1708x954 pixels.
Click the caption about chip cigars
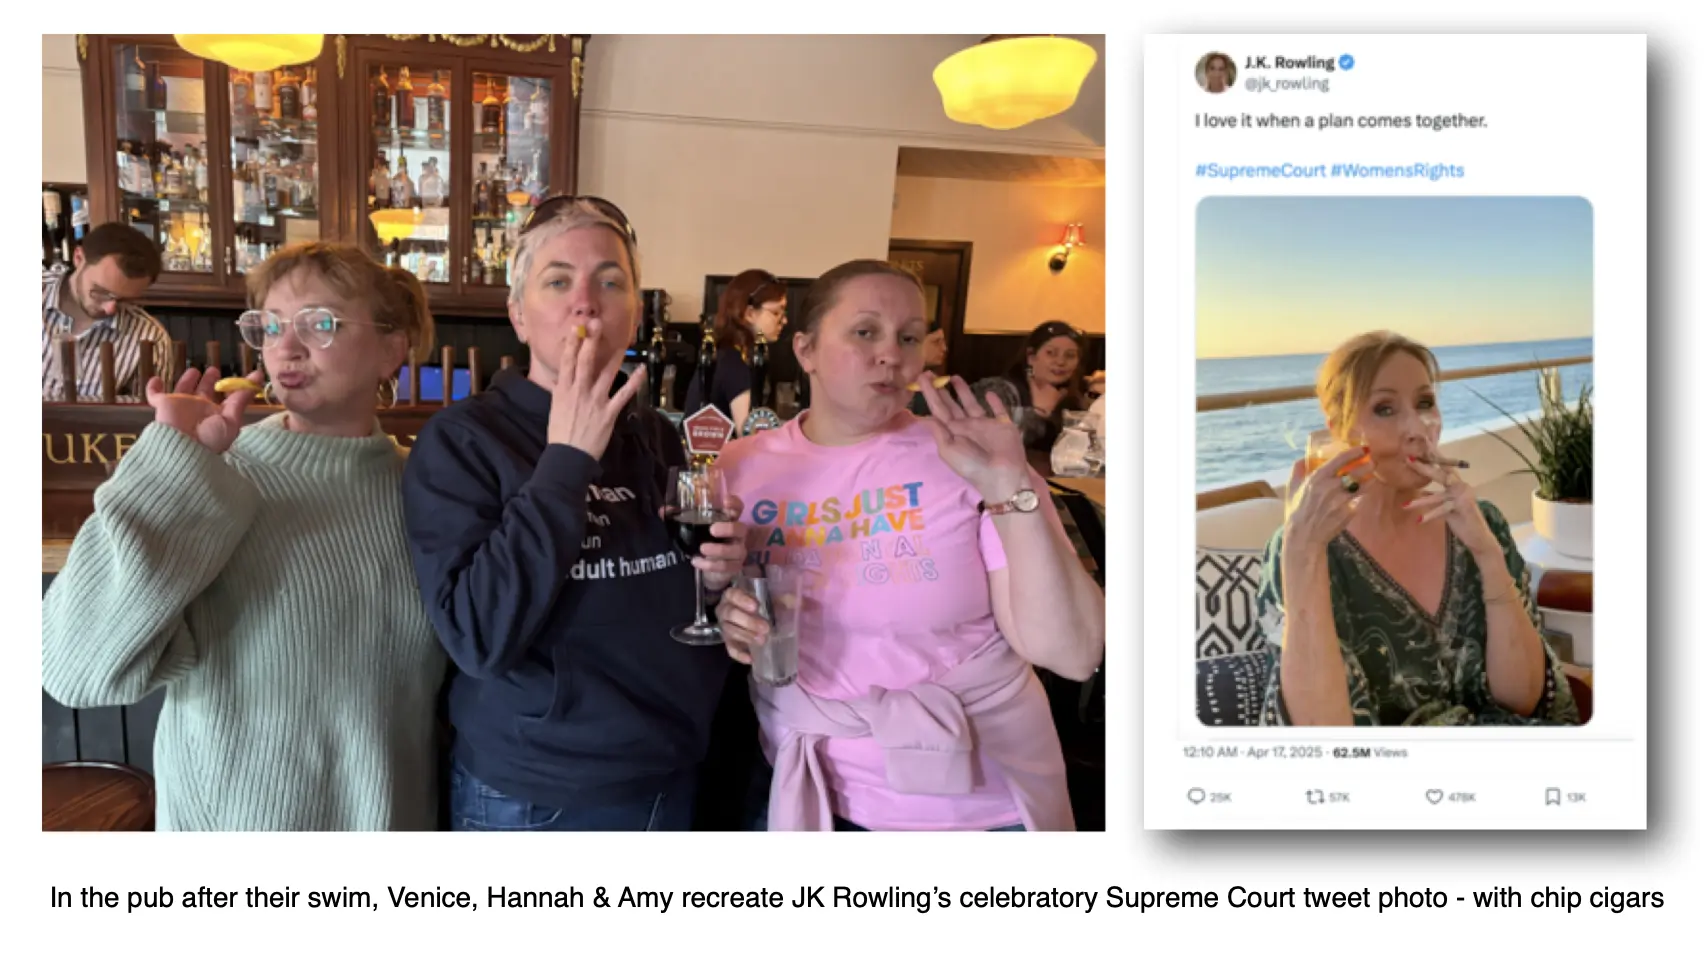(x=856, y=897)
